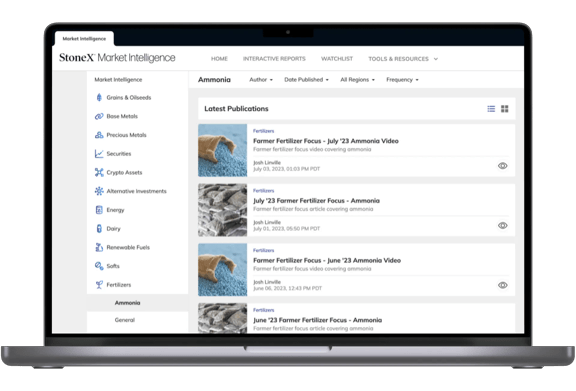The image size is (576, 391).
Task: Select the Energy icon
Action: [99, 210]
